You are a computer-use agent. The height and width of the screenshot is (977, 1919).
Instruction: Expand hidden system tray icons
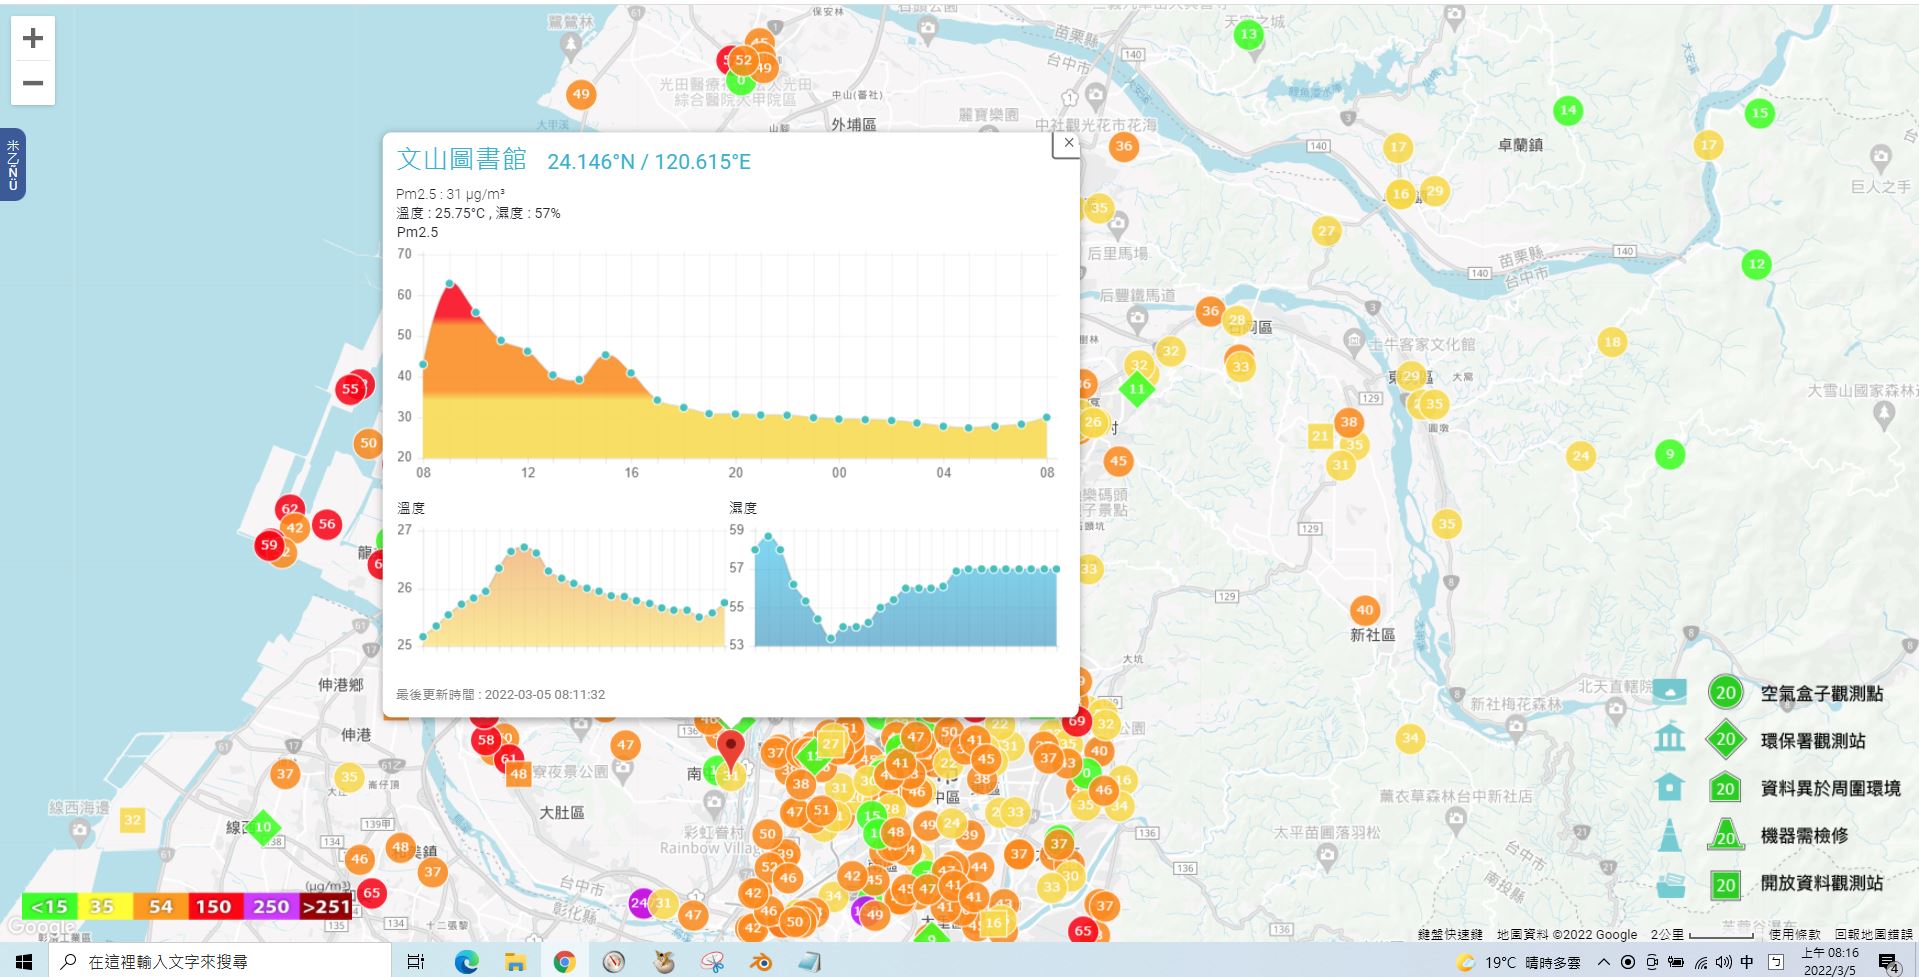tap(1604, 962)
